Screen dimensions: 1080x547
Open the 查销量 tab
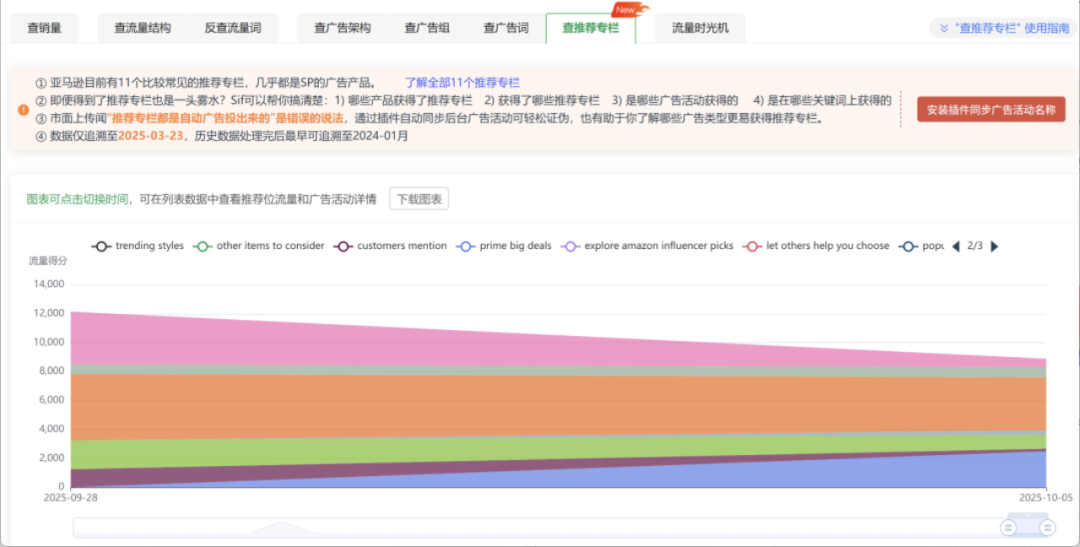(x=44, y=28)
